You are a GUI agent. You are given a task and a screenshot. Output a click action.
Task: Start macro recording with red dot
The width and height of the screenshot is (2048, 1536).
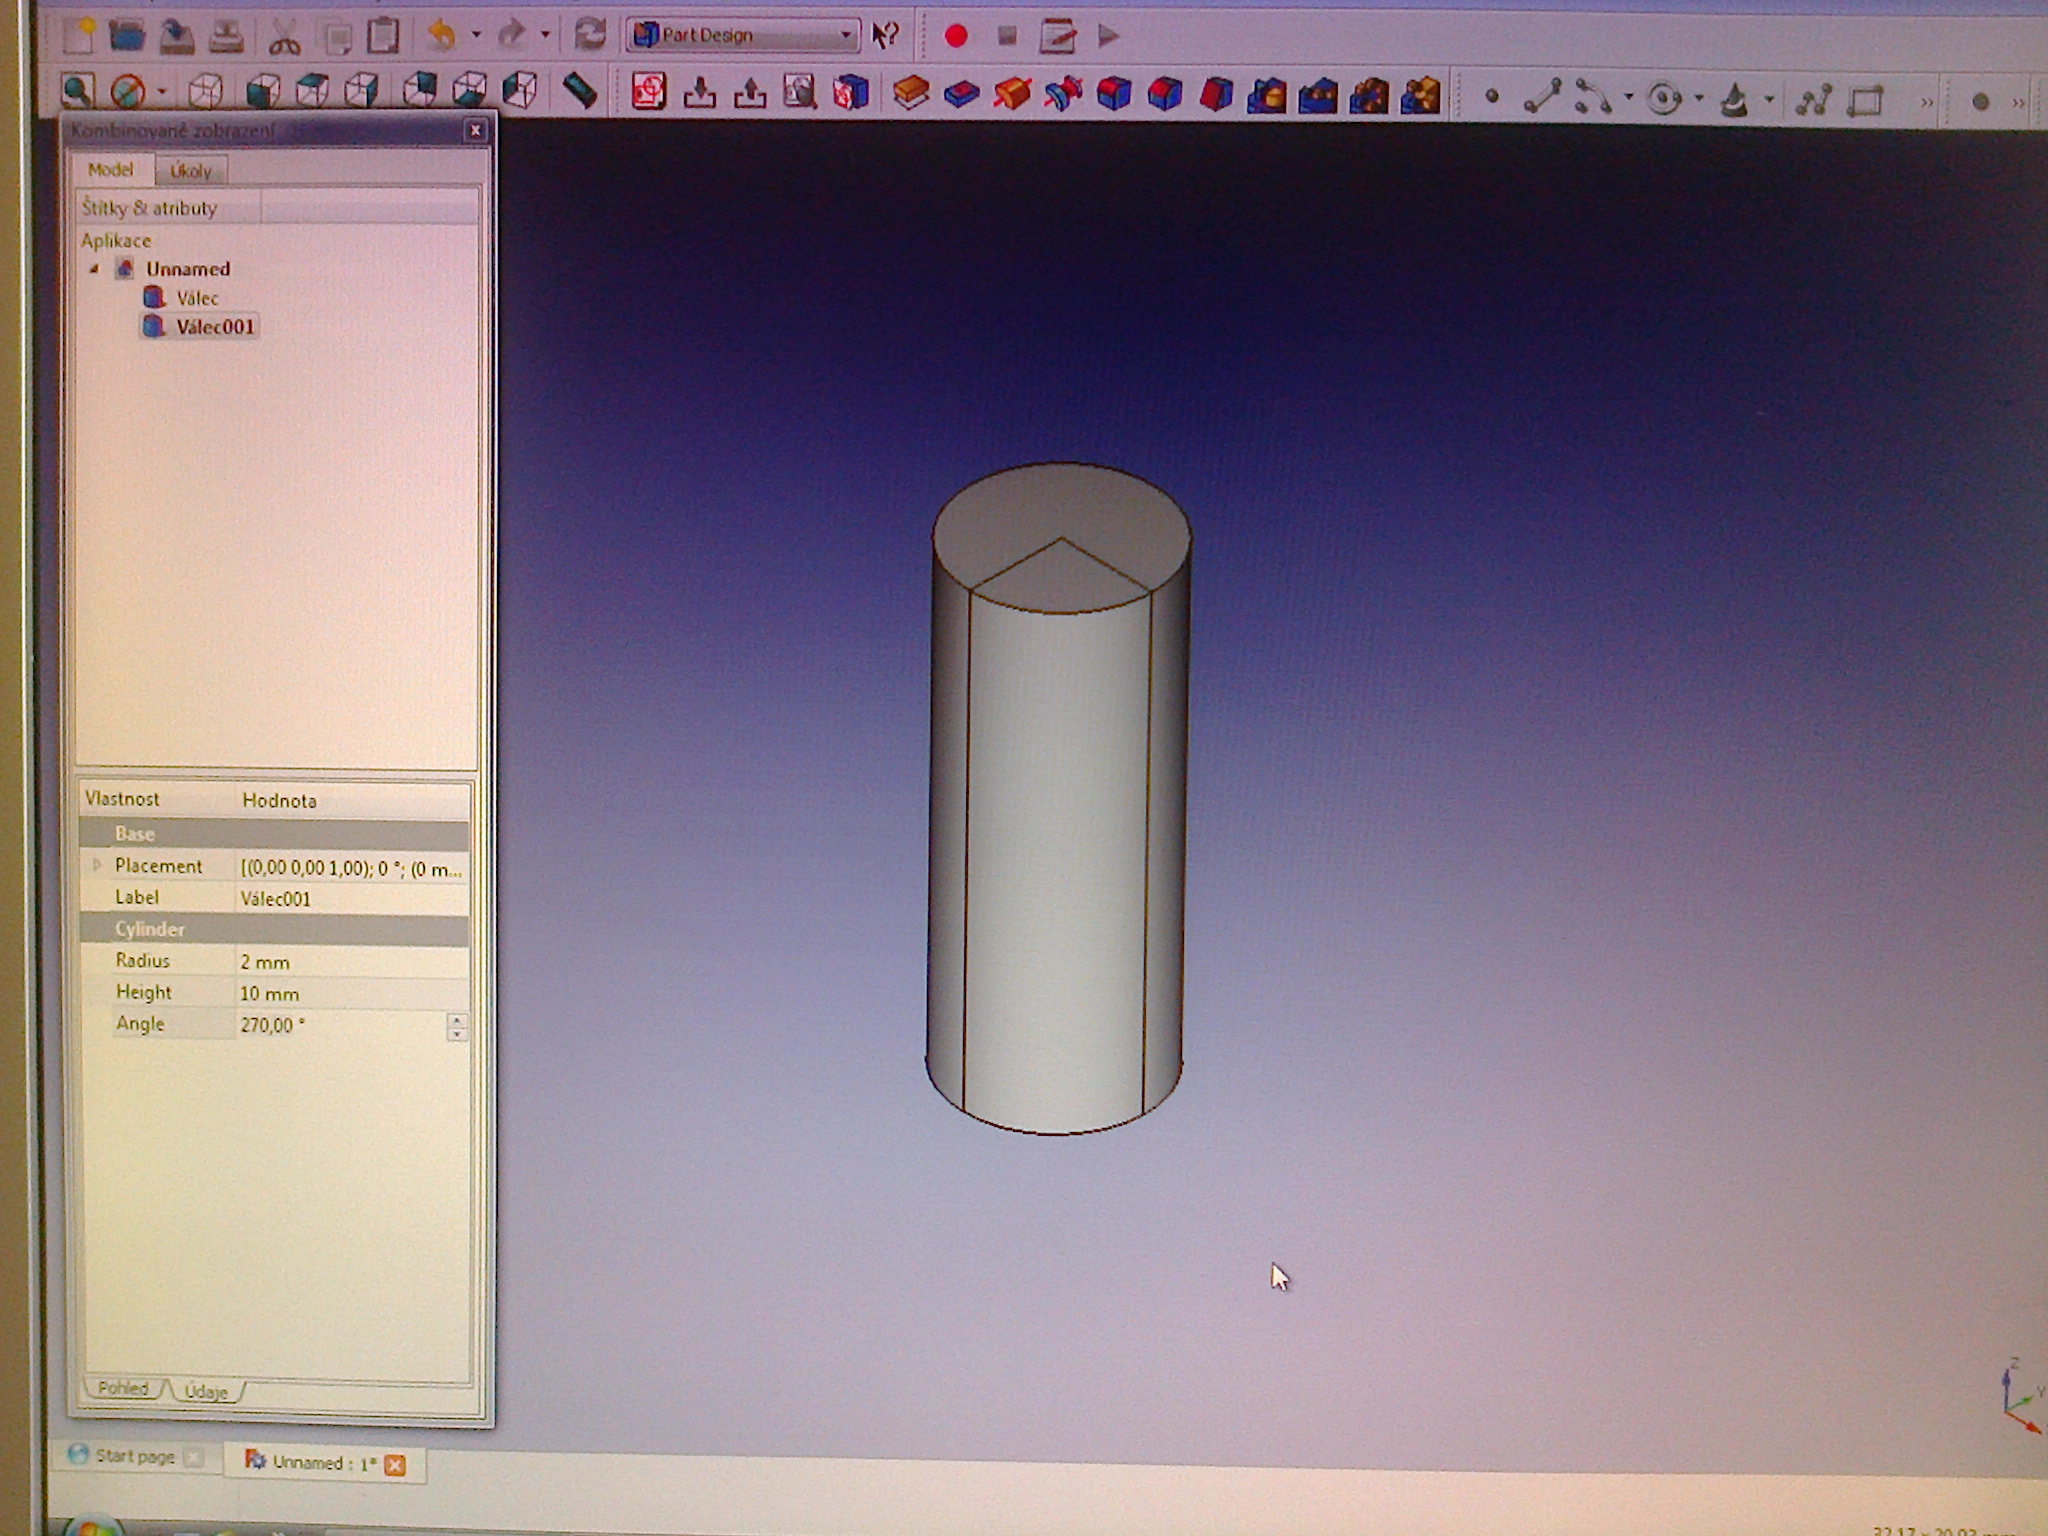pos(956,37)
